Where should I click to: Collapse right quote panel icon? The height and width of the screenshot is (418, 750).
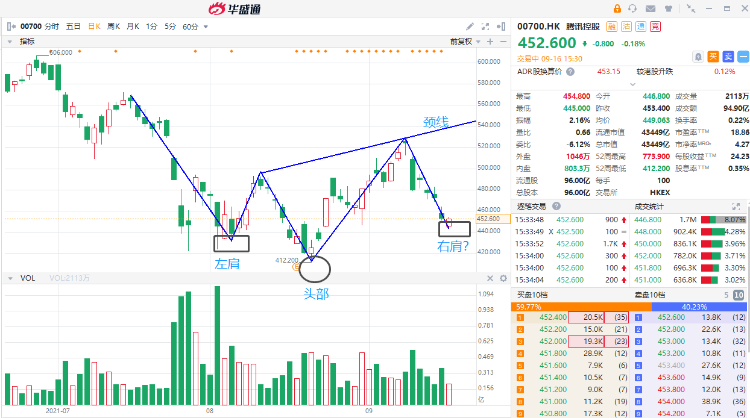click(x=501, y=27)
